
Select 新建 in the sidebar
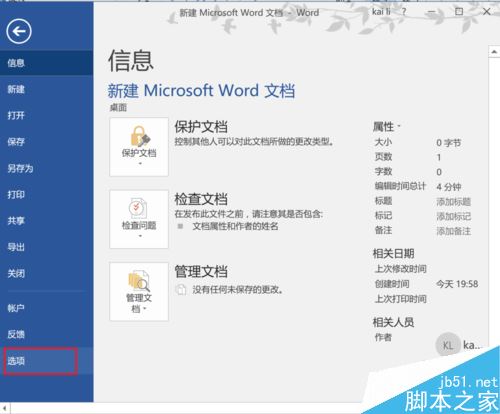(x=47, y=89)
